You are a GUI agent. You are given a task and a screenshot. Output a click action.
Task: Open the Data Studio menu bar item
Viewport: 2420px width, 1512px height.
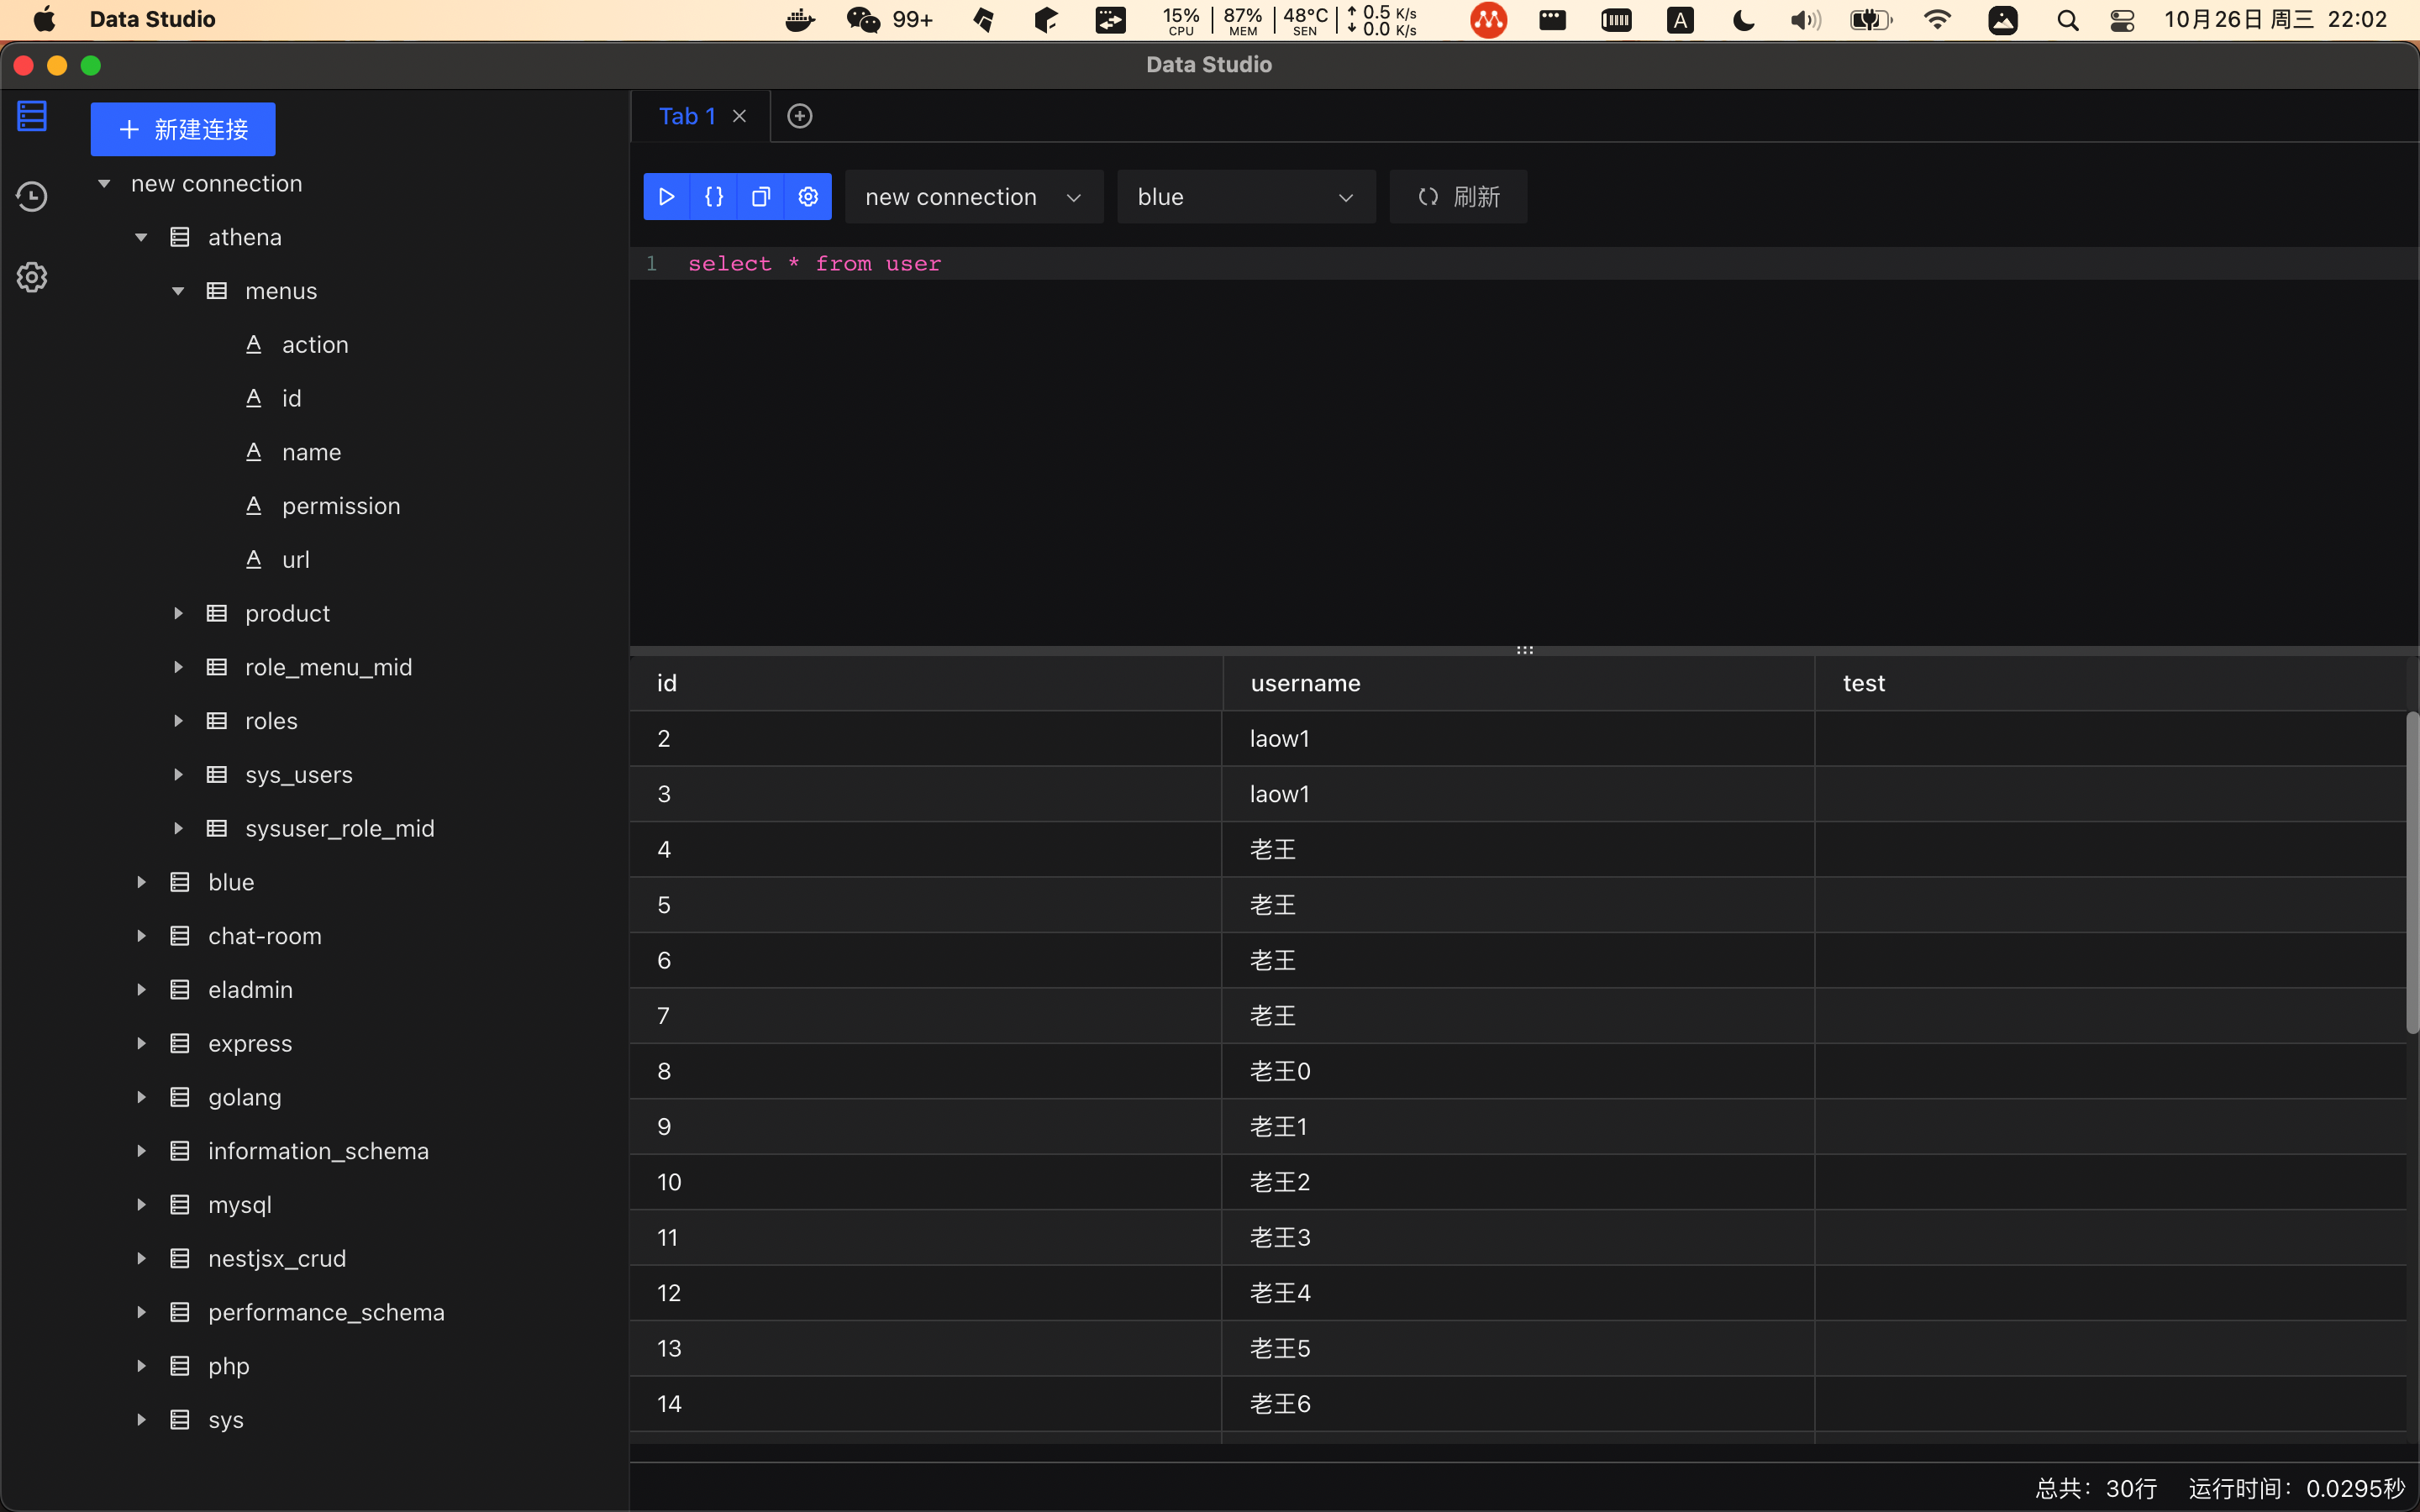[152, 19]
